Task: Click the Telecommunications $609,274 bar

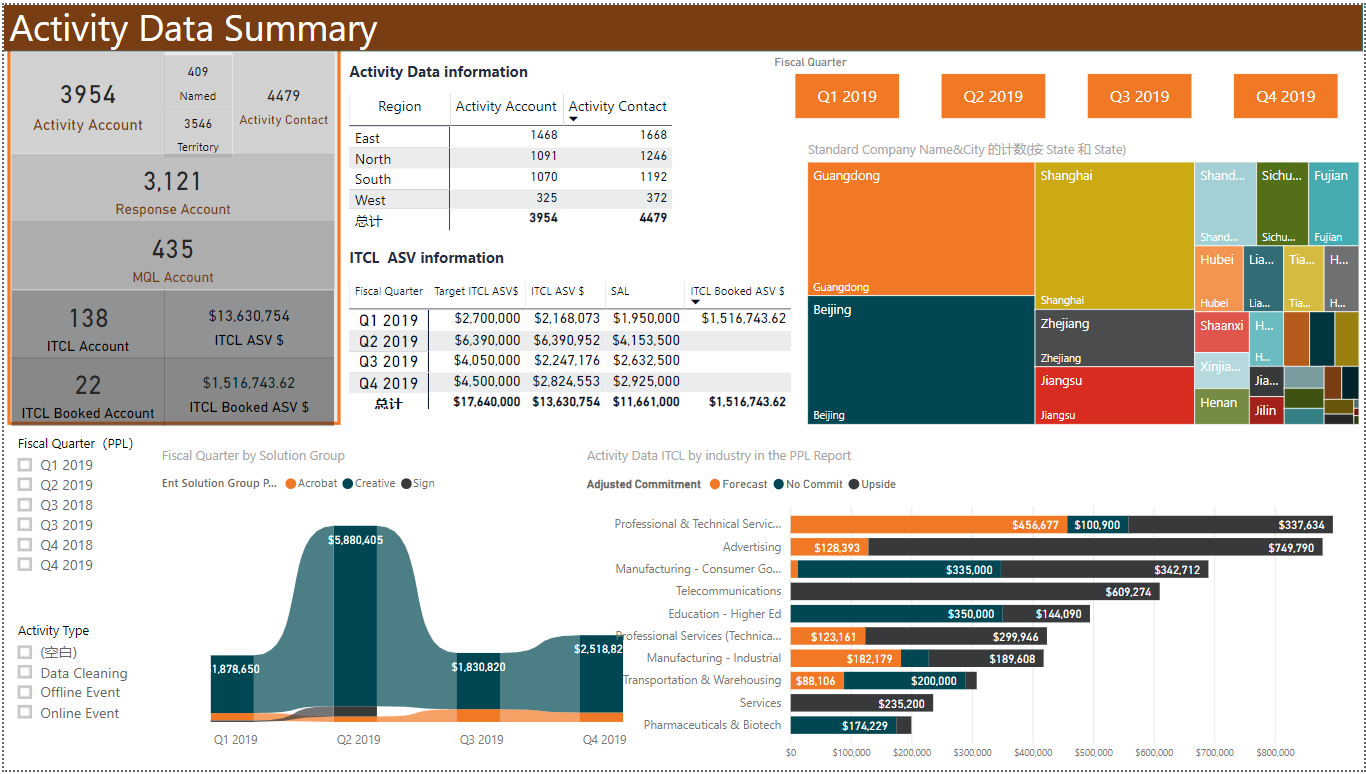Action: pyautogui.click(x=975, y=592)
